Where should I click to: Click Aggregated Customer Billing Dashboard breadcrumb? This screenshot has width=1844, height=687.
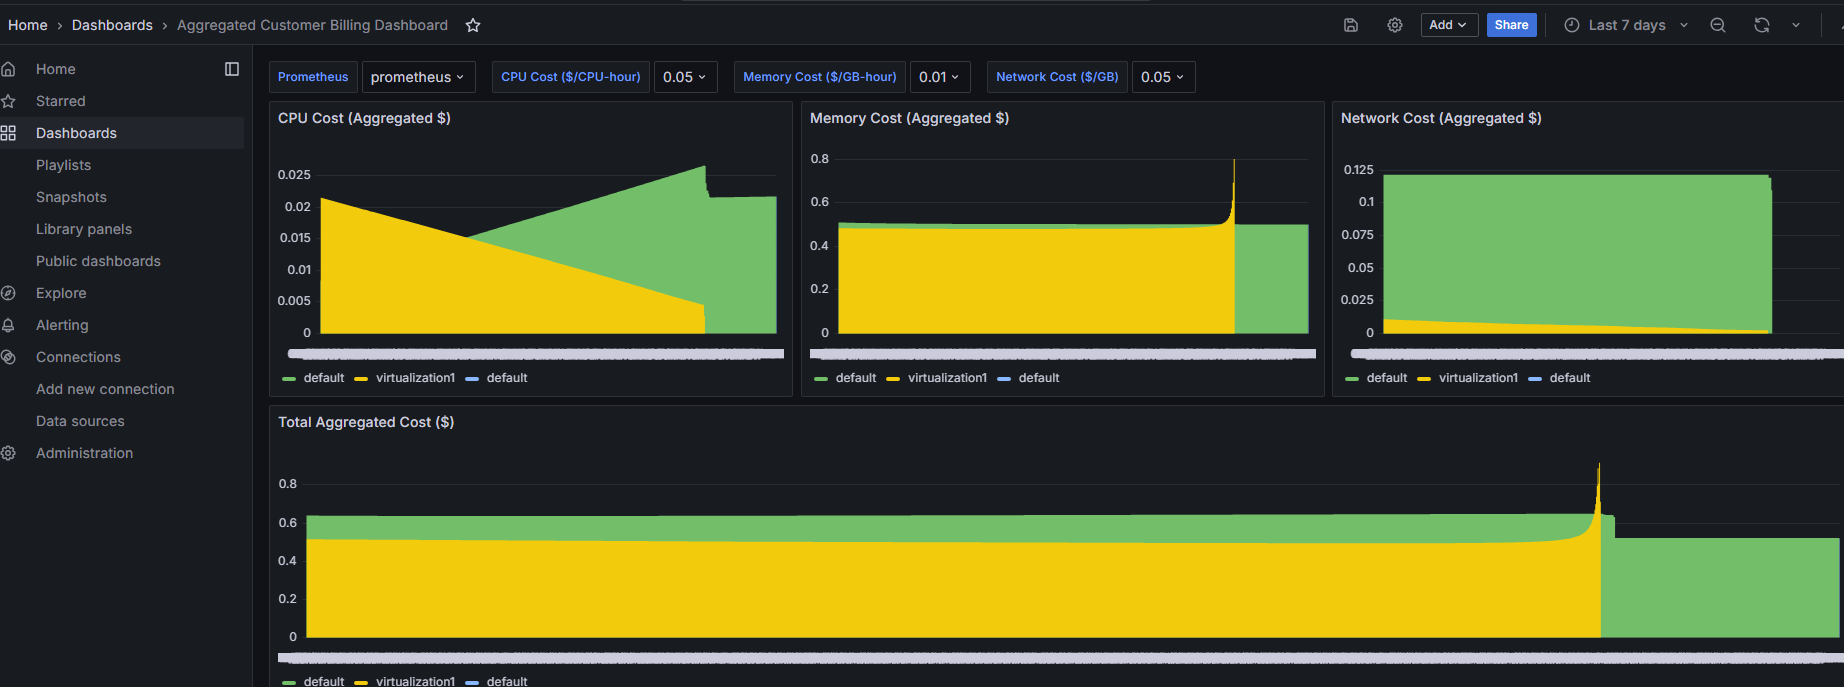[312, 25]
